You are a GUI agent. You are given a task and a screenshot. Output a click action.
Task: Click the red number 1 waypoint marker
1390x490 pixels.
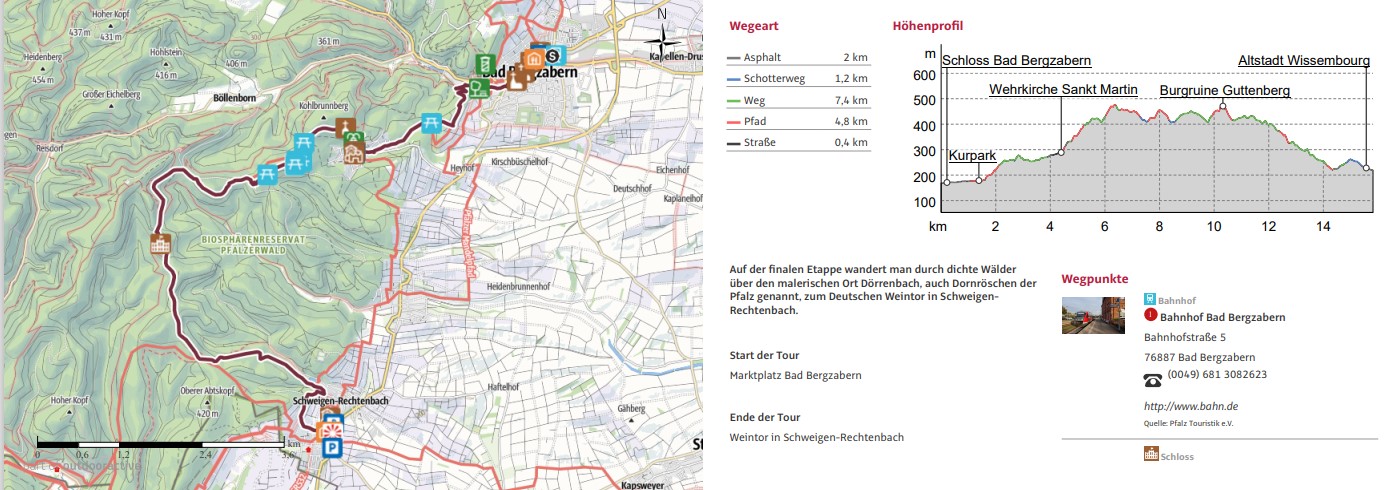tap(1150, 316)
